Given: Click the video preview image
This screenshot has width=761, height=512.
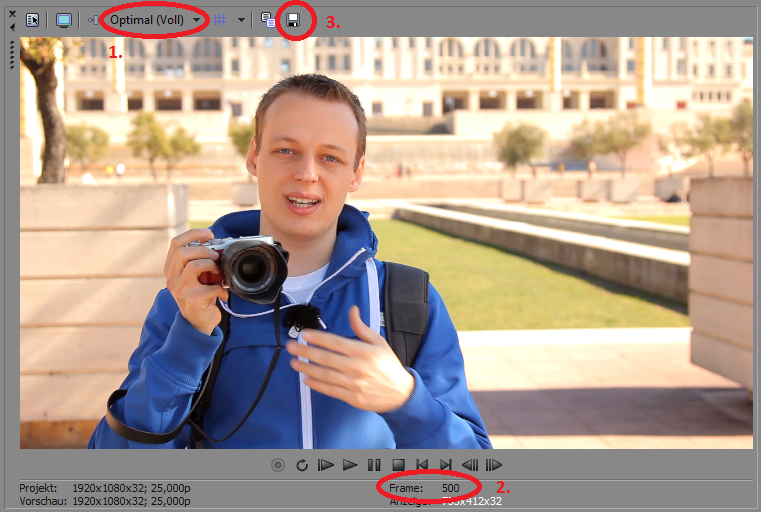Looking at the screenshot, I should [386, 243].
